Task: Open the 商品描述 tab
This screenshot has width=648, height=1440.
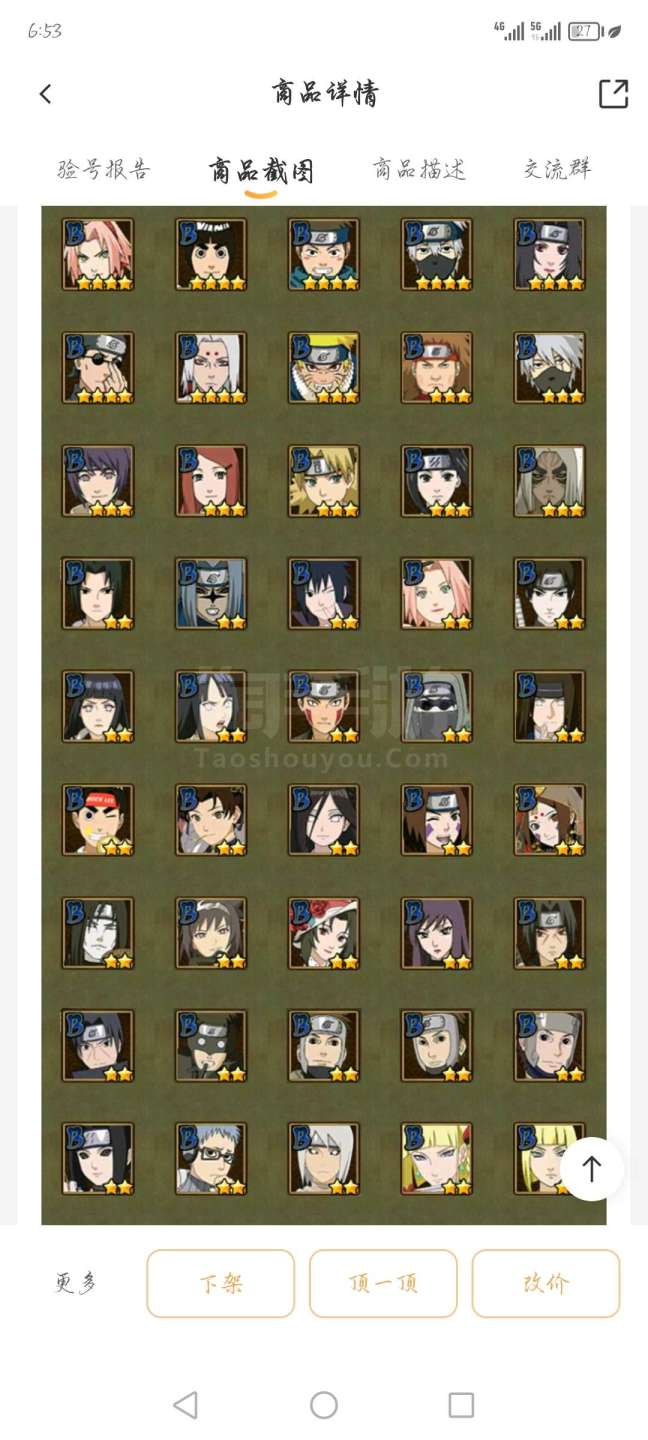Action: coord(420,169)
